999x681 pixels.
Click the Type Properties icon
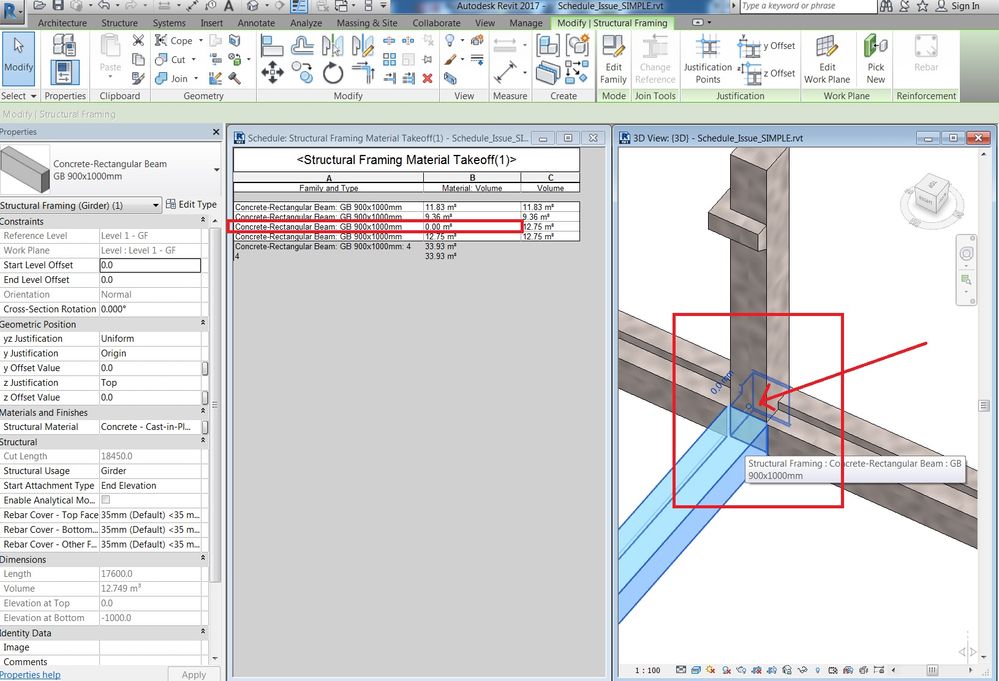(64, 45)
